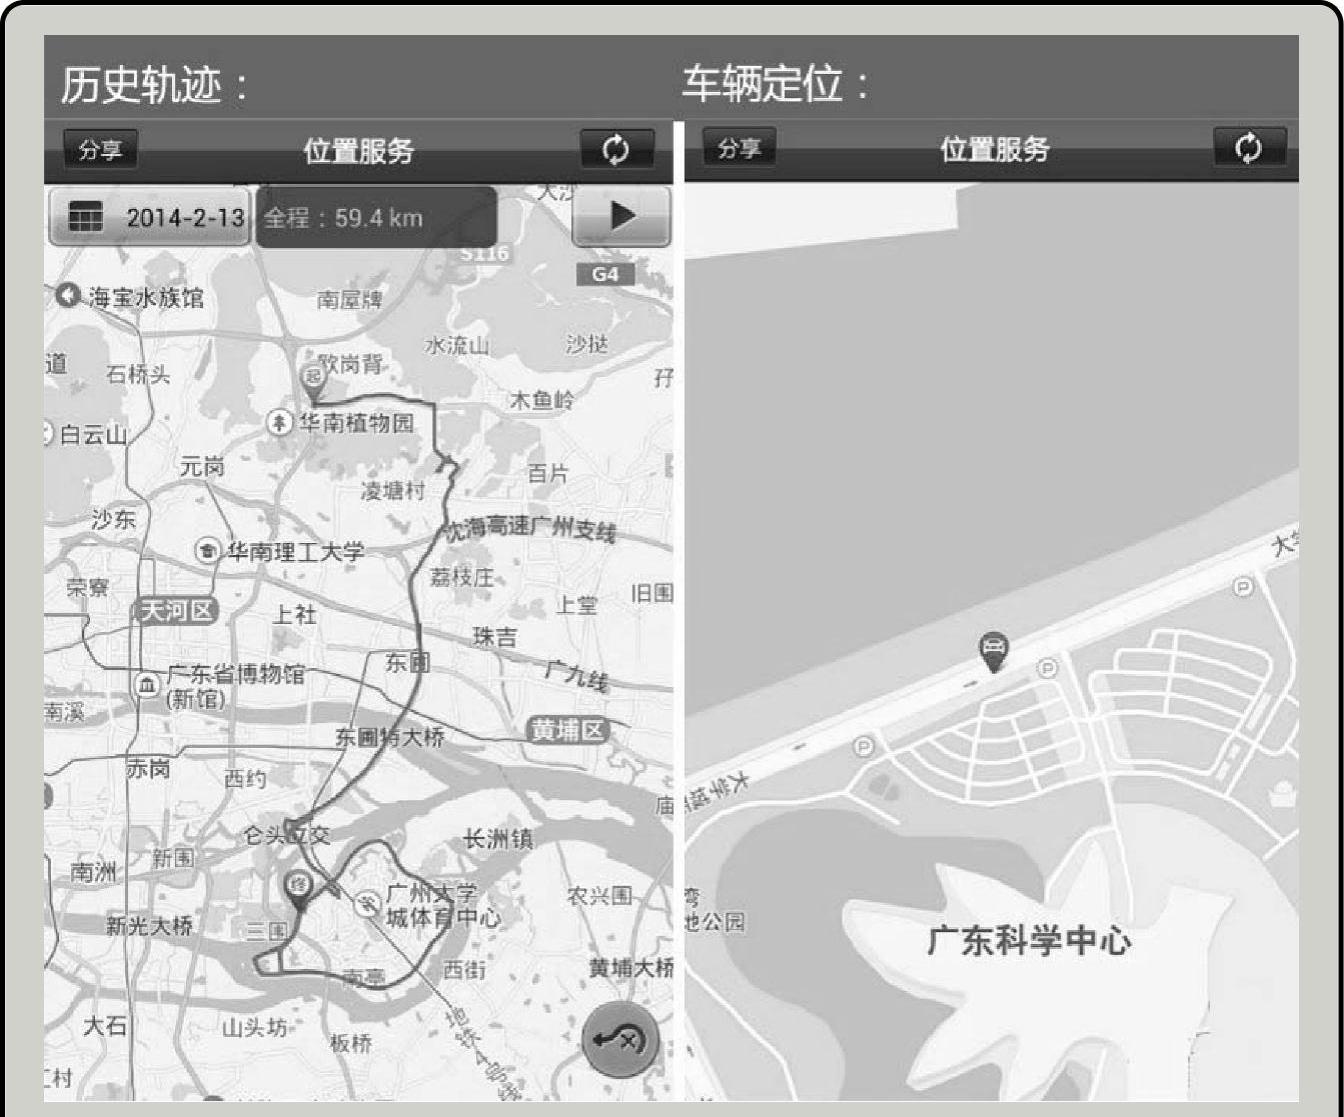
Task: Refresh the vehicle location map
Action: pyautogui.click(x=1248, y=149)
